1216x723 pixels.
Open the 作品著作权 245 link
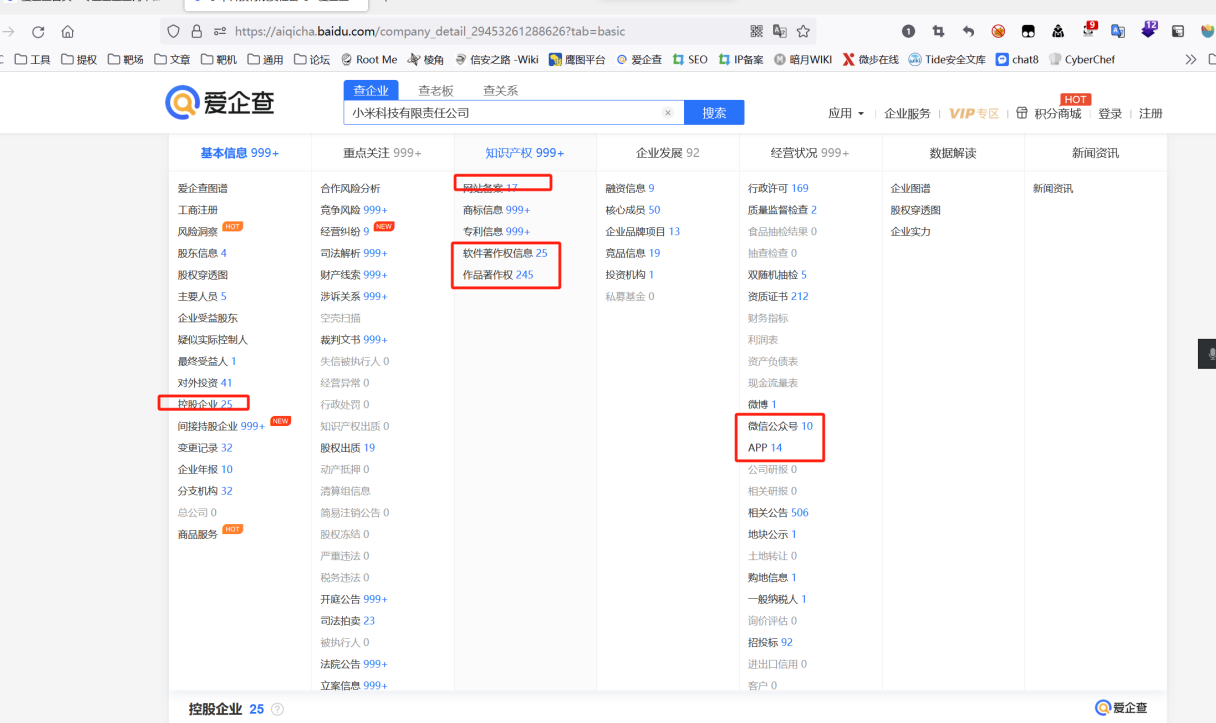[x=498, y=275]
